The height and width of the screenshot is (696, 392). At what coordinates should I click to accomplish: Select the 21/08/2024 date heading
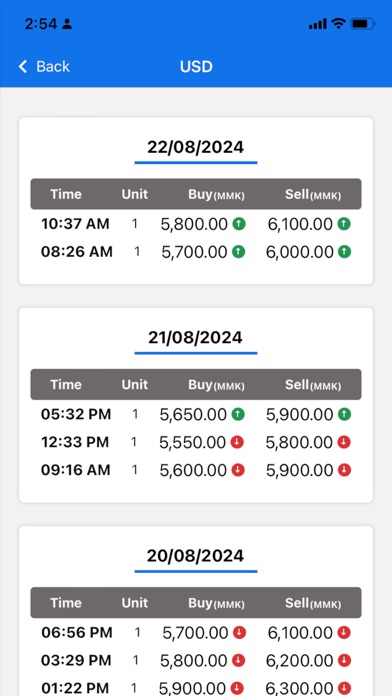(196, 337)
